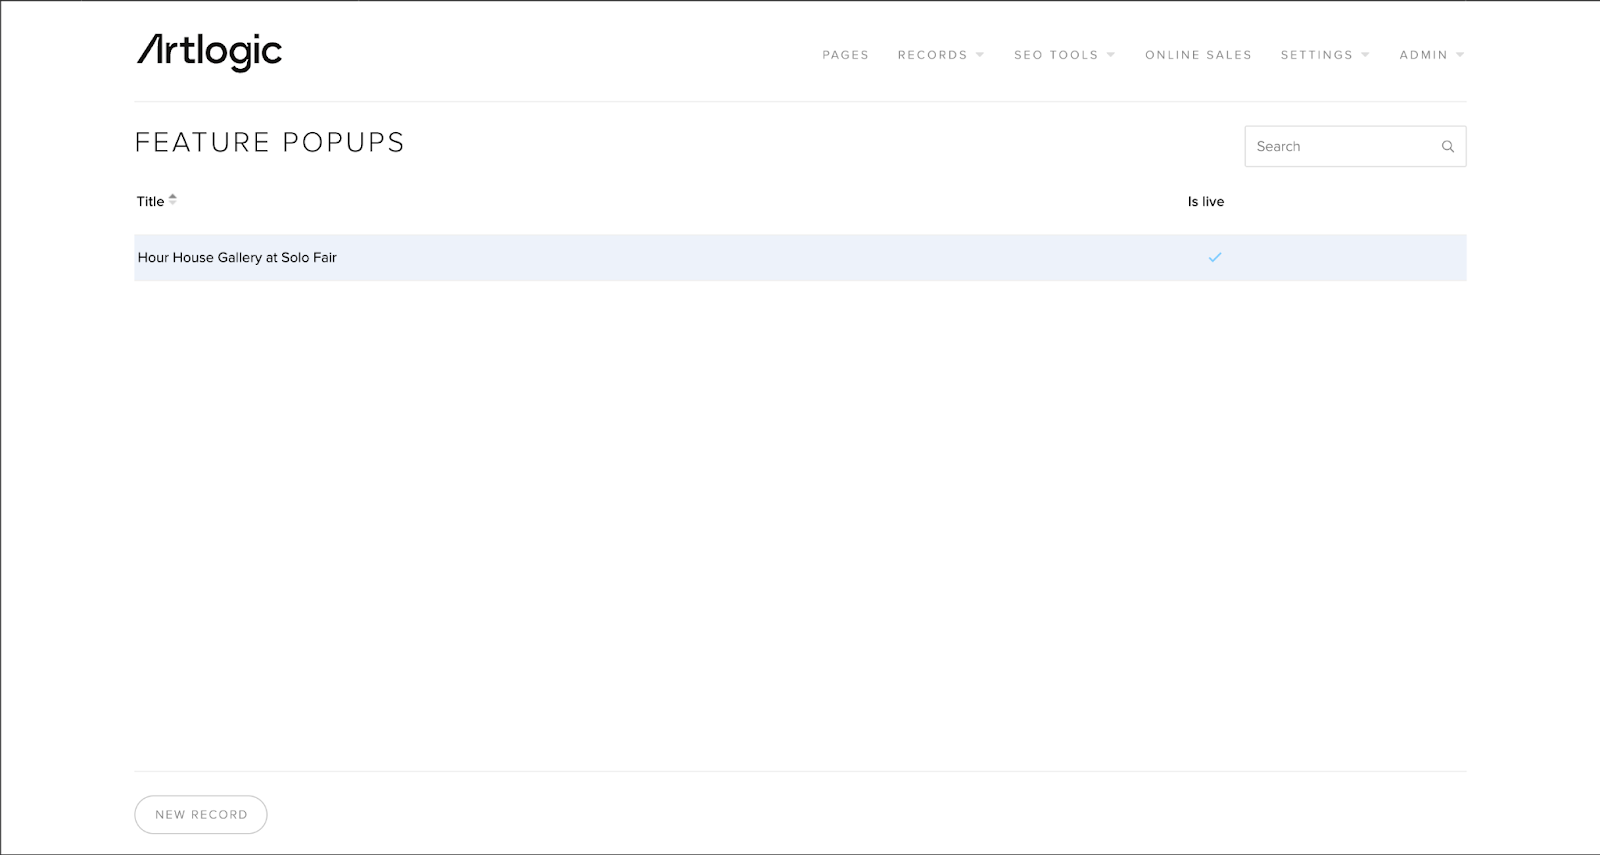Viewport: 1600px width, 855px height.
Task: Select the SEO Tools menu label
Action: pyautogui.click(x=1055, y=55)
